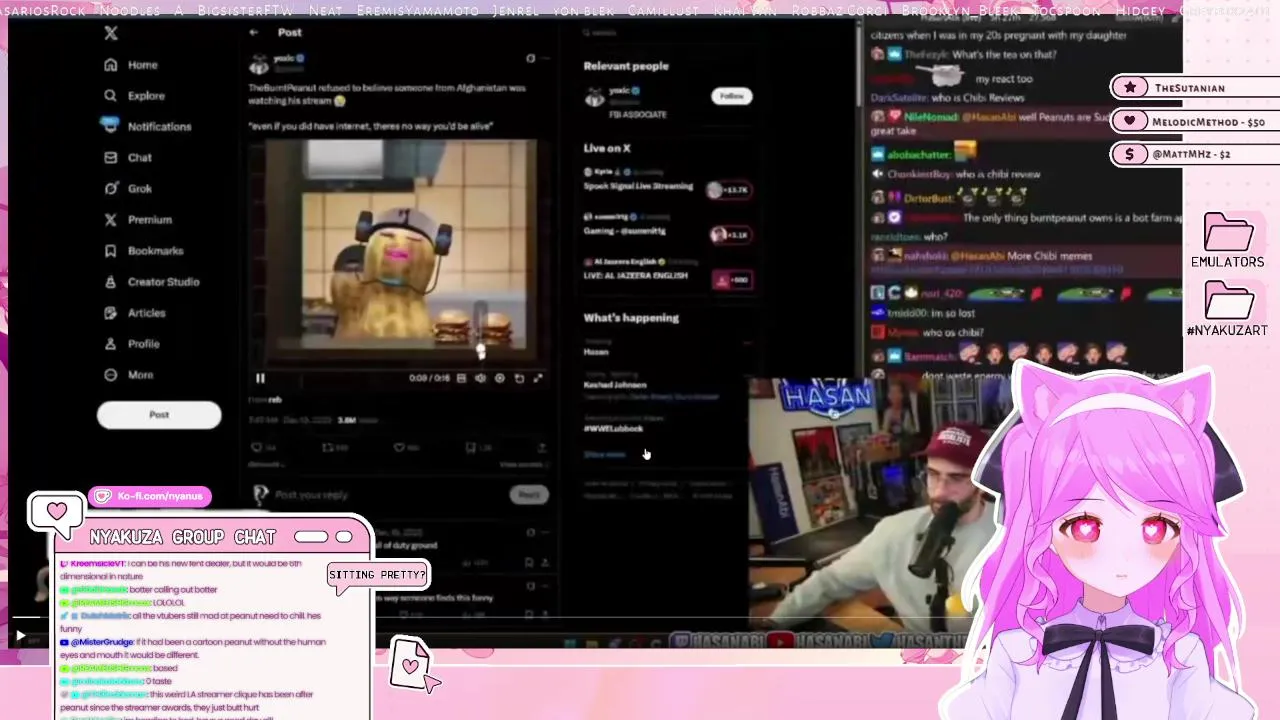
Task: Bookmark the main post
Action: pos(471,448)
